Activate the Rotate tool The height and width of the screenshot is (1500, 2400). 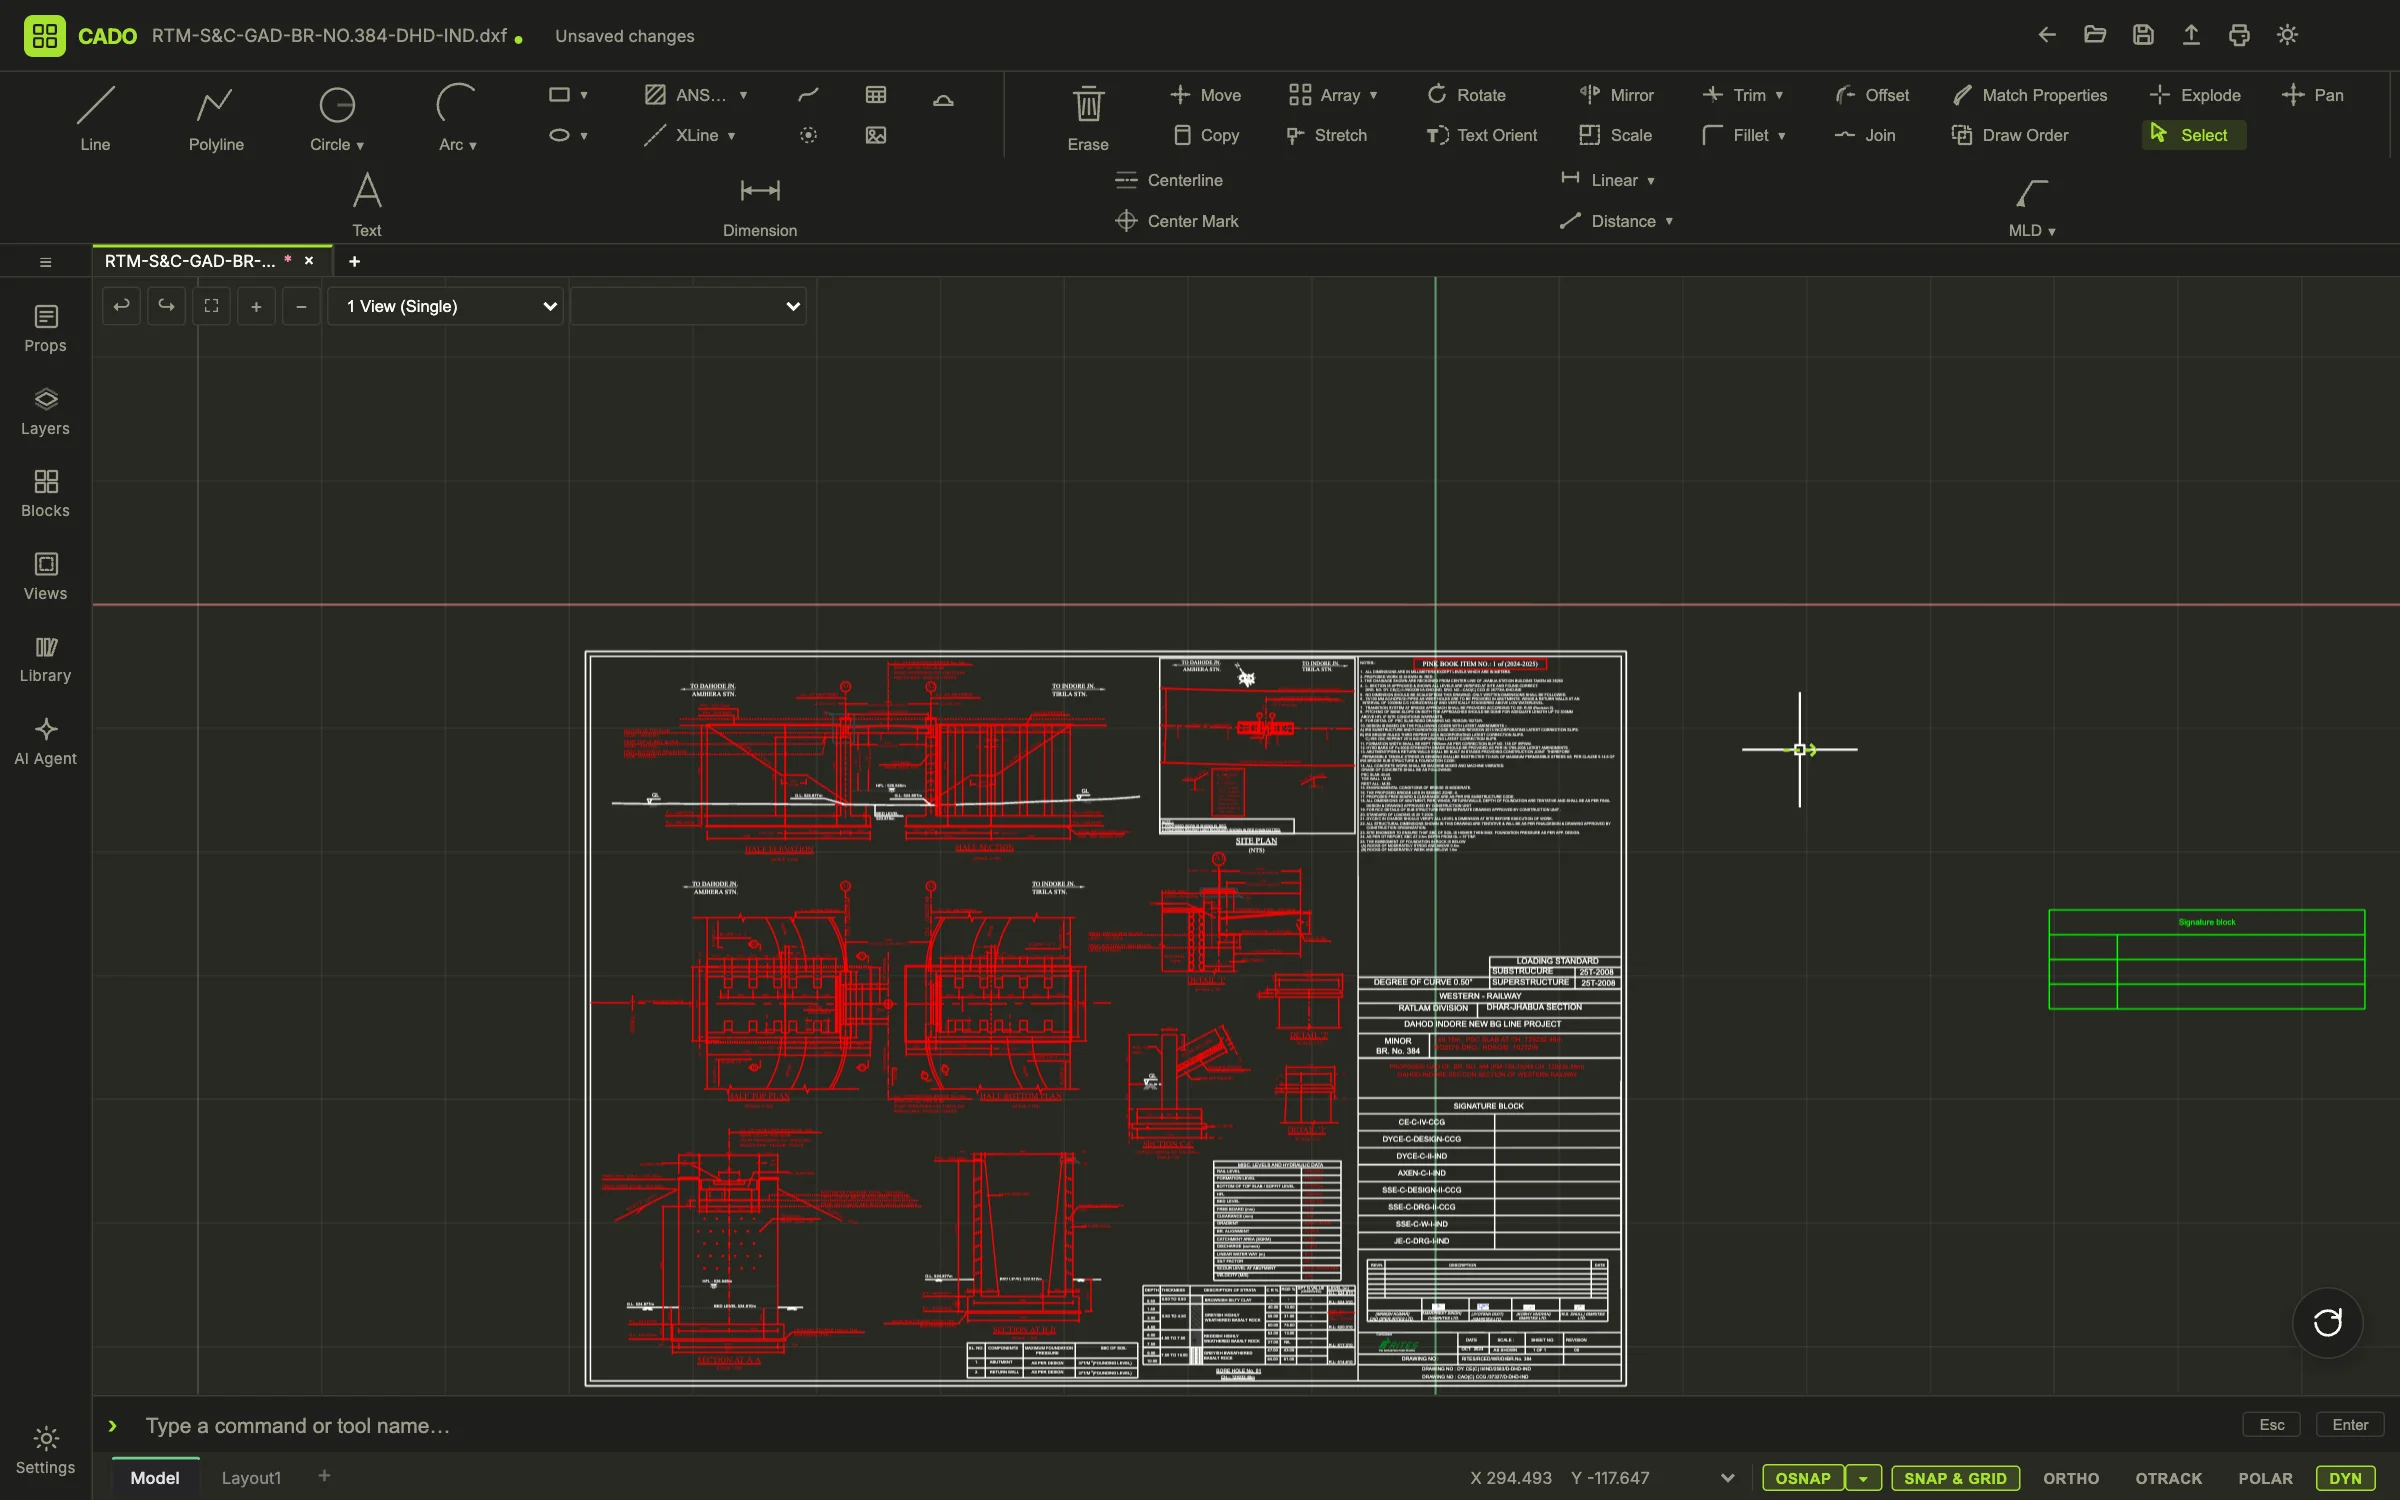click(x=1466, y=95)
